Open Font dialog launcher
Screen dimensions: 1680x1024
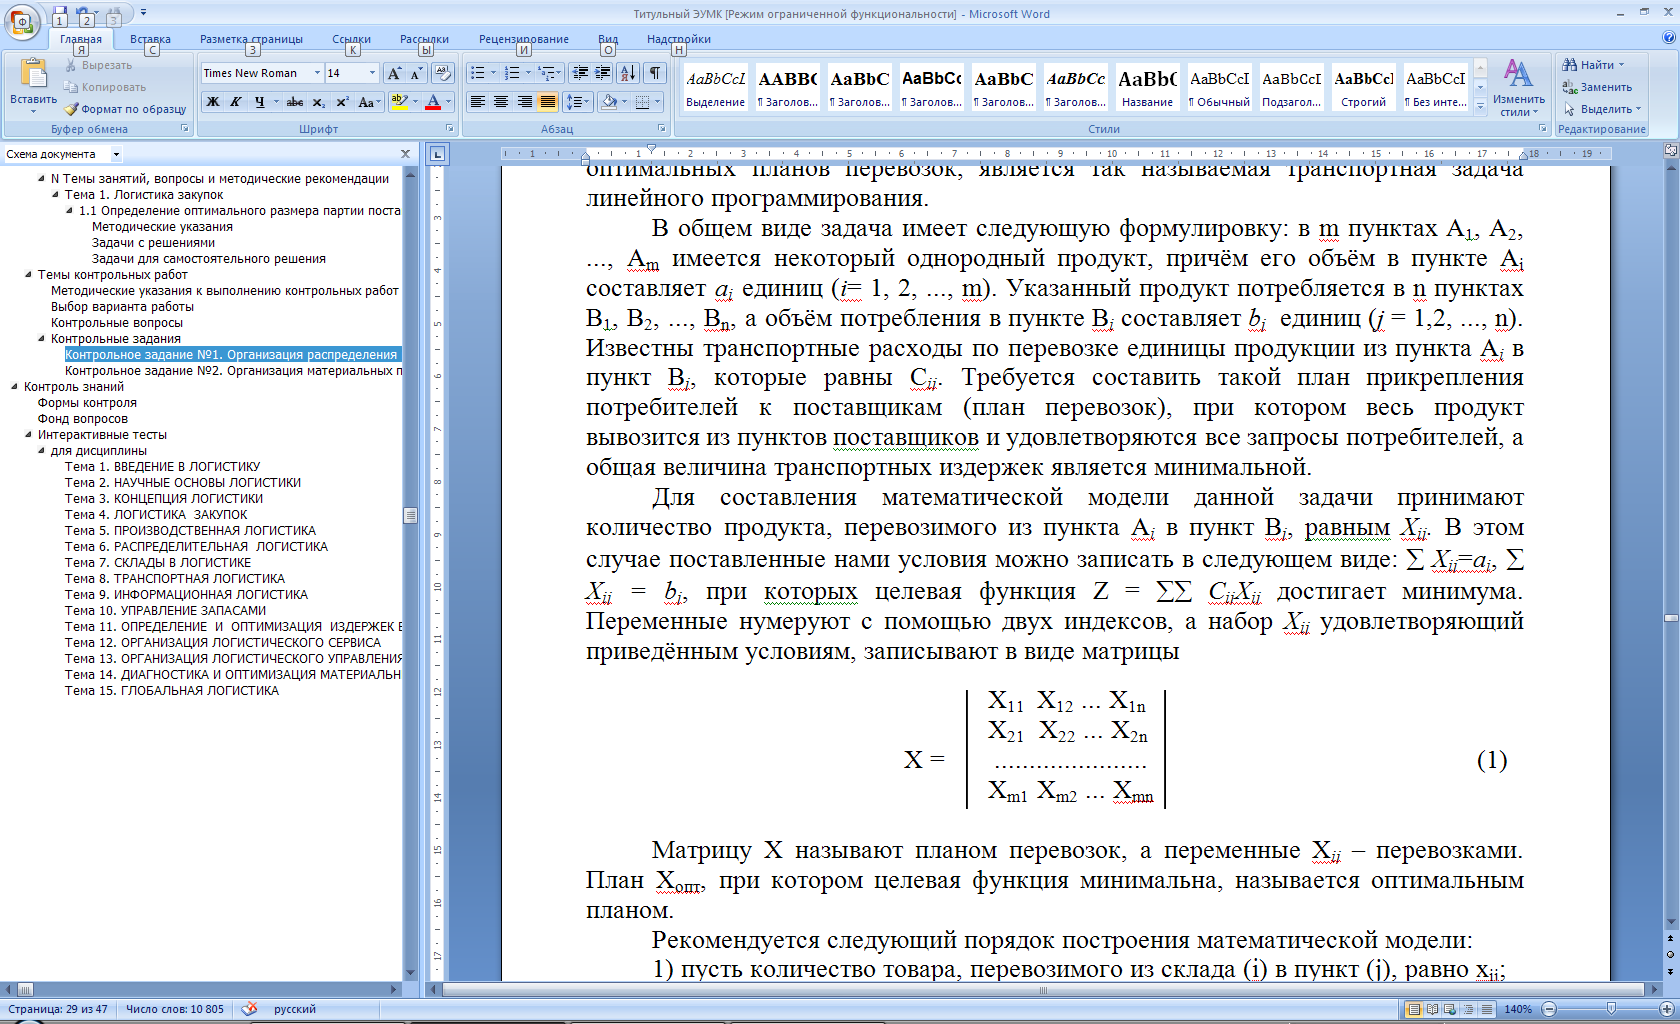(x=449, y=129)
